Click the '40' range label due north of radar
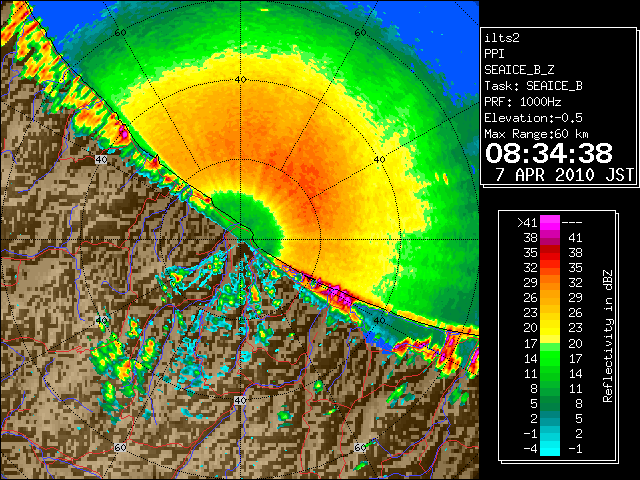640x480 pixels. (x=240, y=80)
